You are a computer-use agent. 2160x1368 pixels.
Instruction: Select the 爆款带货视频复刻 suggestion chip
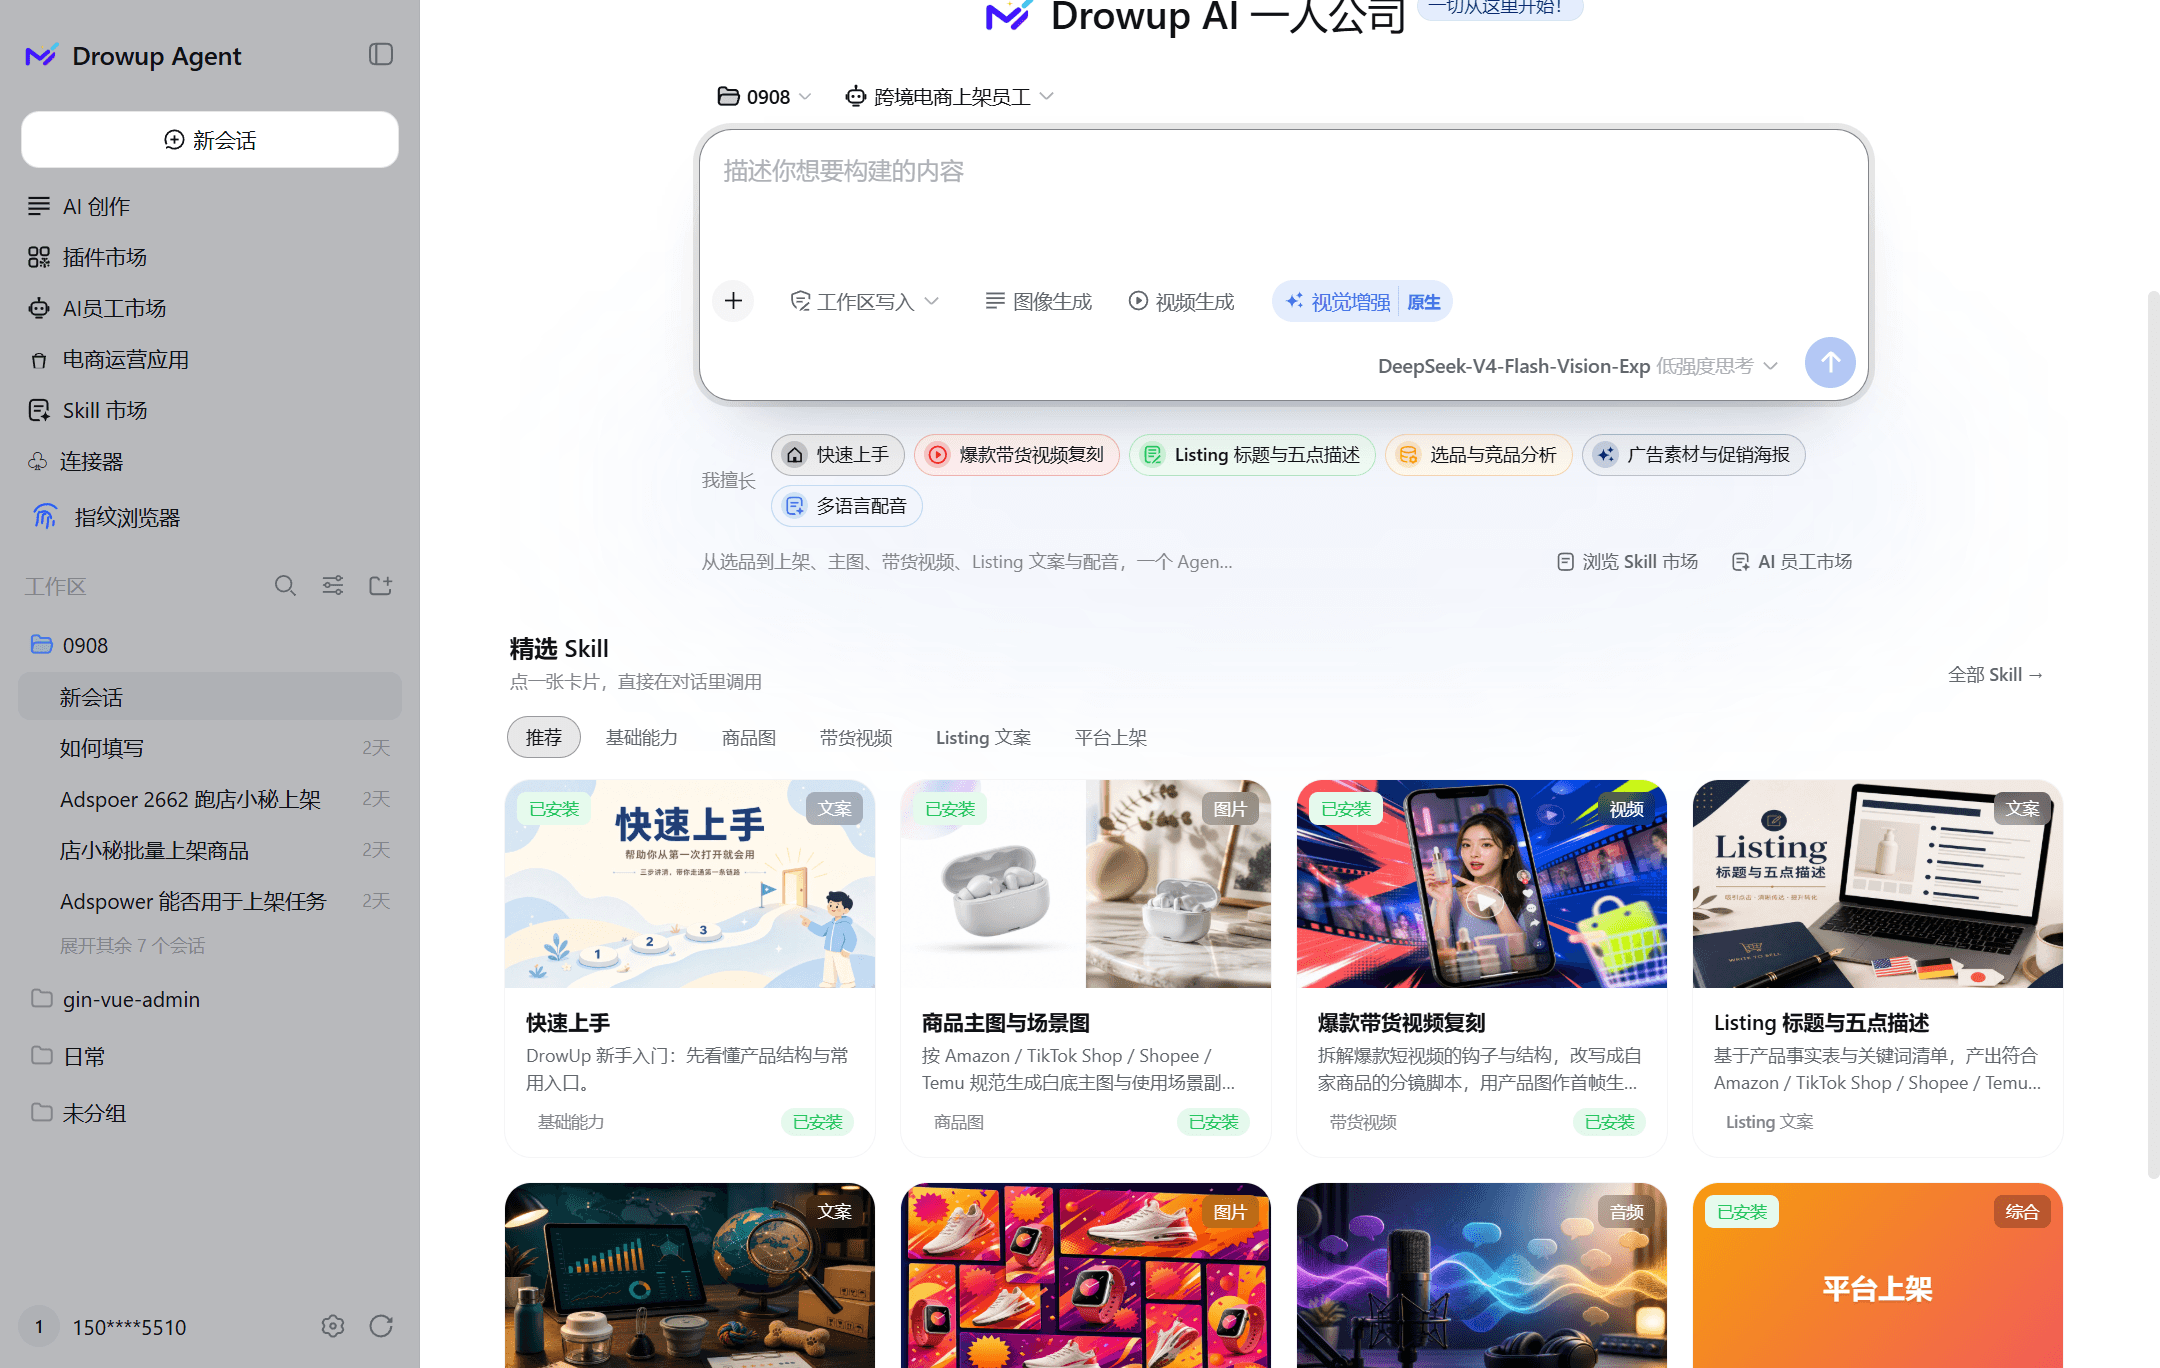[1017, 455]
